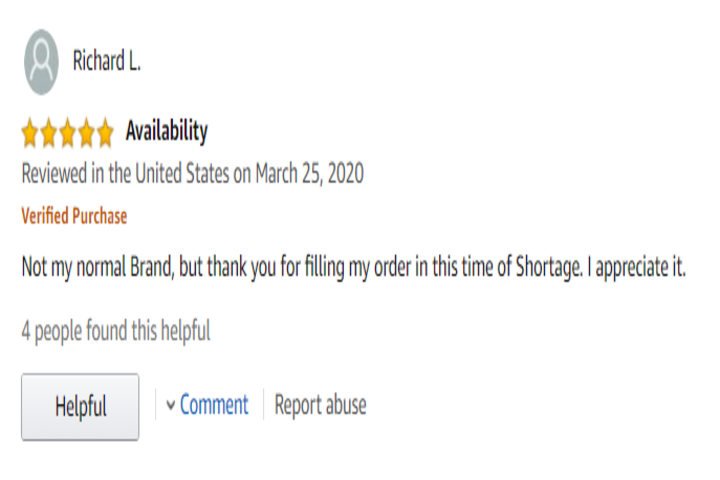Click the '4 people found this helpful' text

click(116, 331)
